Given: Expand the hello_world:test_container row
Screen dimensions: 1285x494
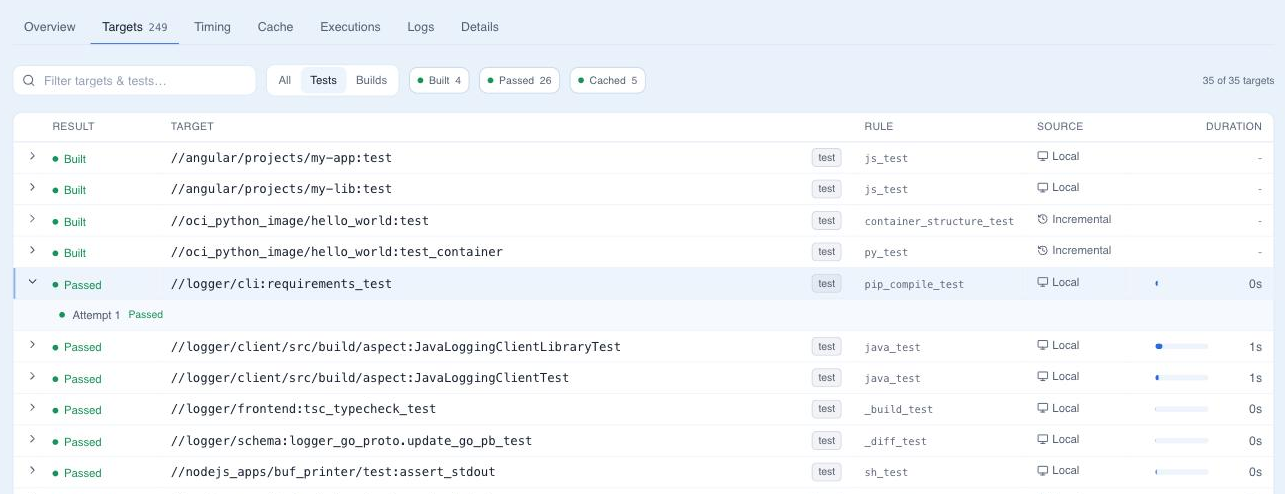Looking at the screenshot, I should (x=32, y=250).
